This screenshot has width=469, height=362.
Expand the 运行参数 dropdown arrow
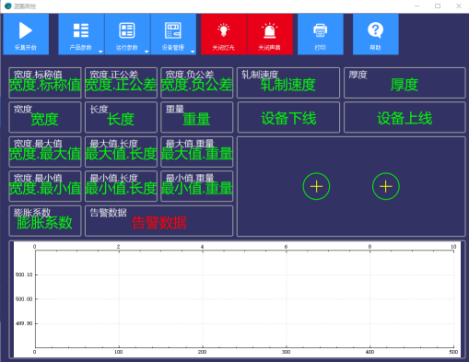tap(147, 51)
